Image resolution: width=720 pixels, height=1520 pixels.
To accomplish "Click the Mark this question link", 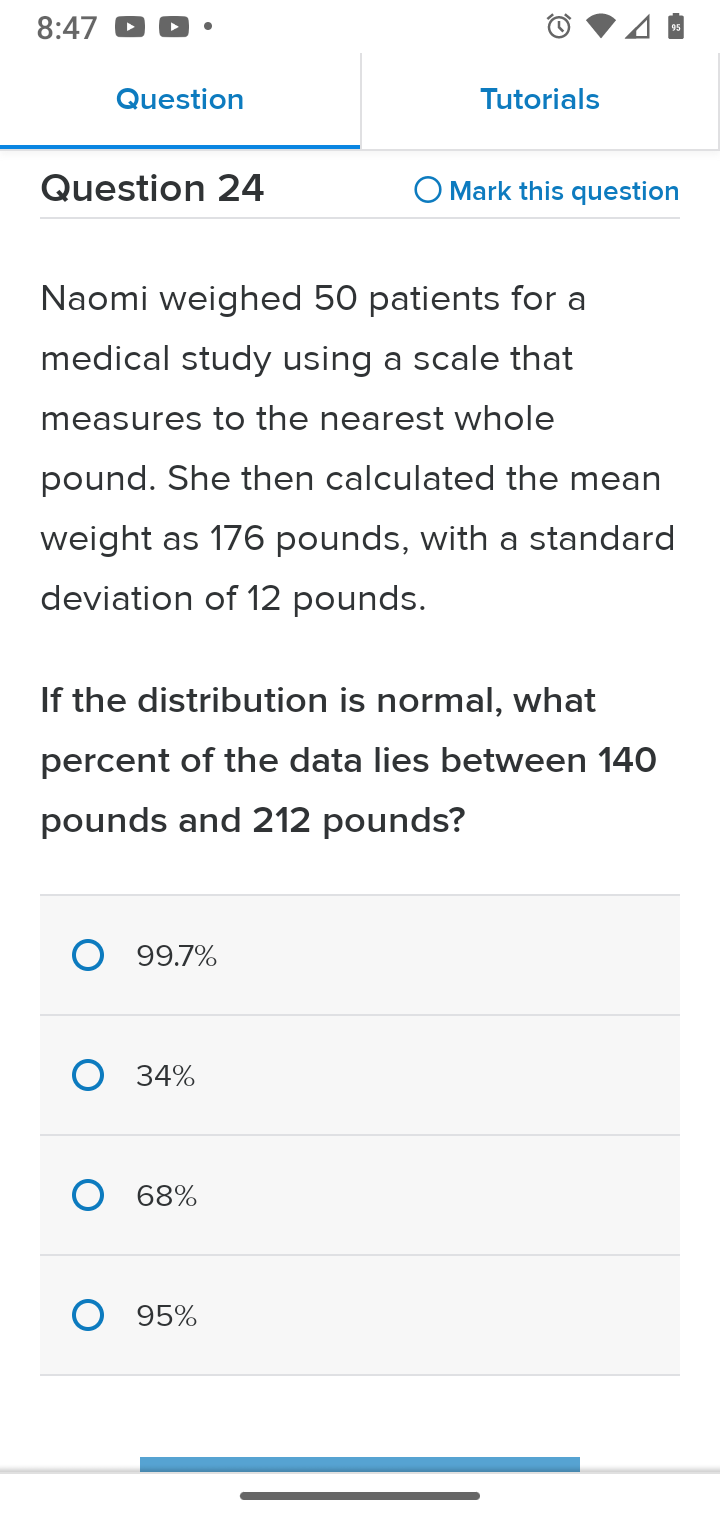I will pos(564,191).
